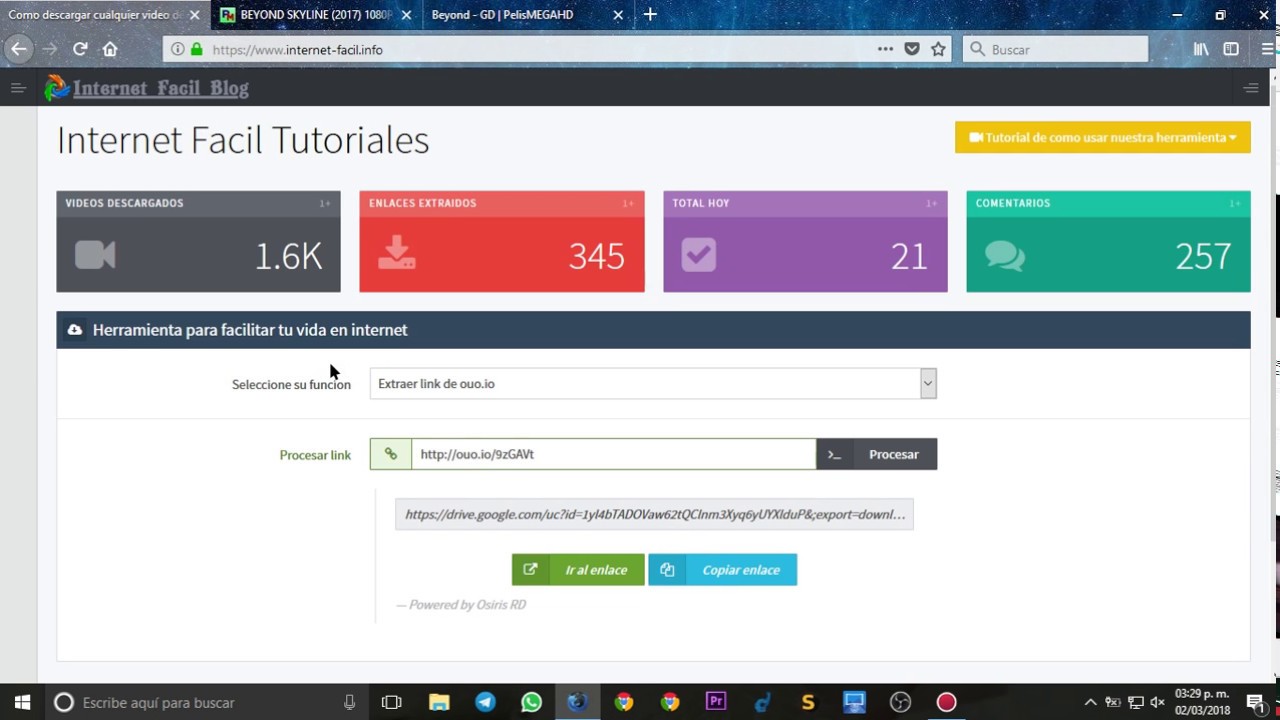Screen dimensions: 1280x720
Task: Switch to BEYOND SKYLINE (2017) tab
Action: [306, 15]
